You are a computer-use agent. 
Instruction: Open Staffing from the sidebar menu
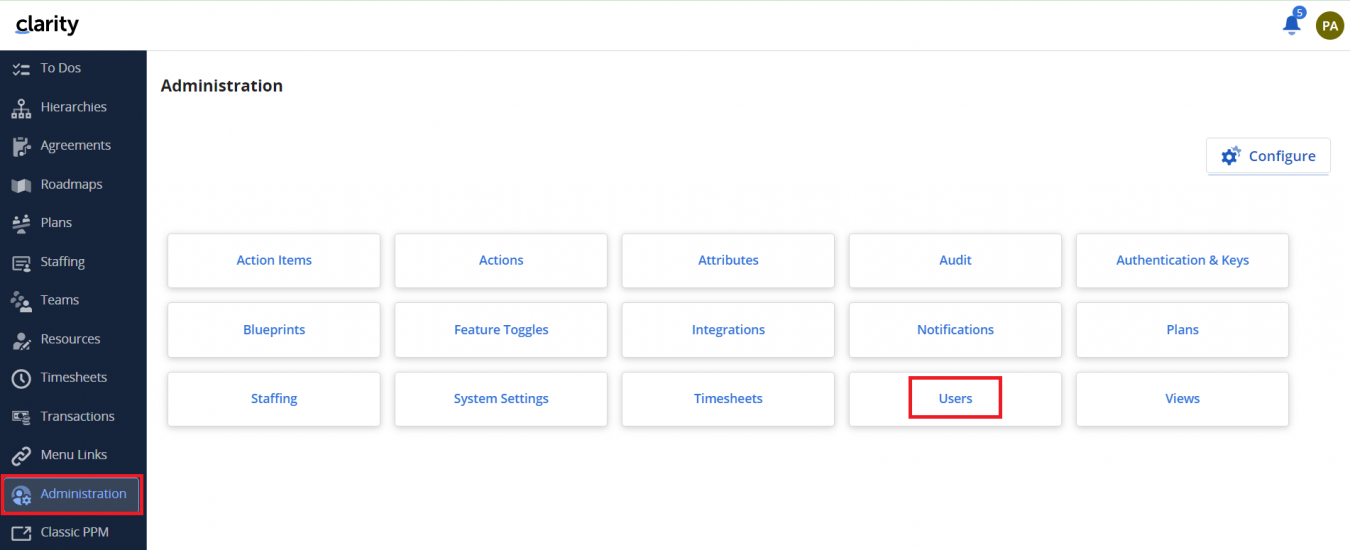pos(62,262)
